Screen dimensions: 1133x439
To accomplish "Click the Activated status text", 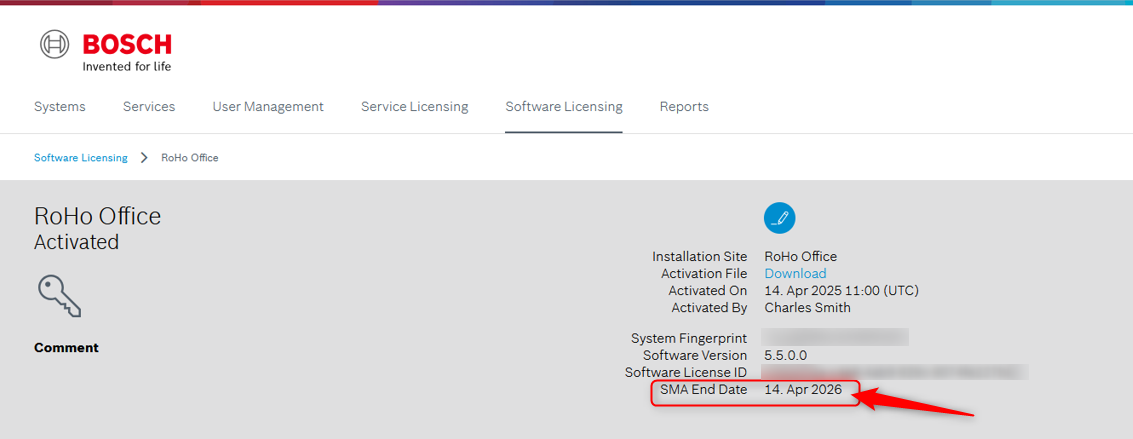I will point(76,242).
